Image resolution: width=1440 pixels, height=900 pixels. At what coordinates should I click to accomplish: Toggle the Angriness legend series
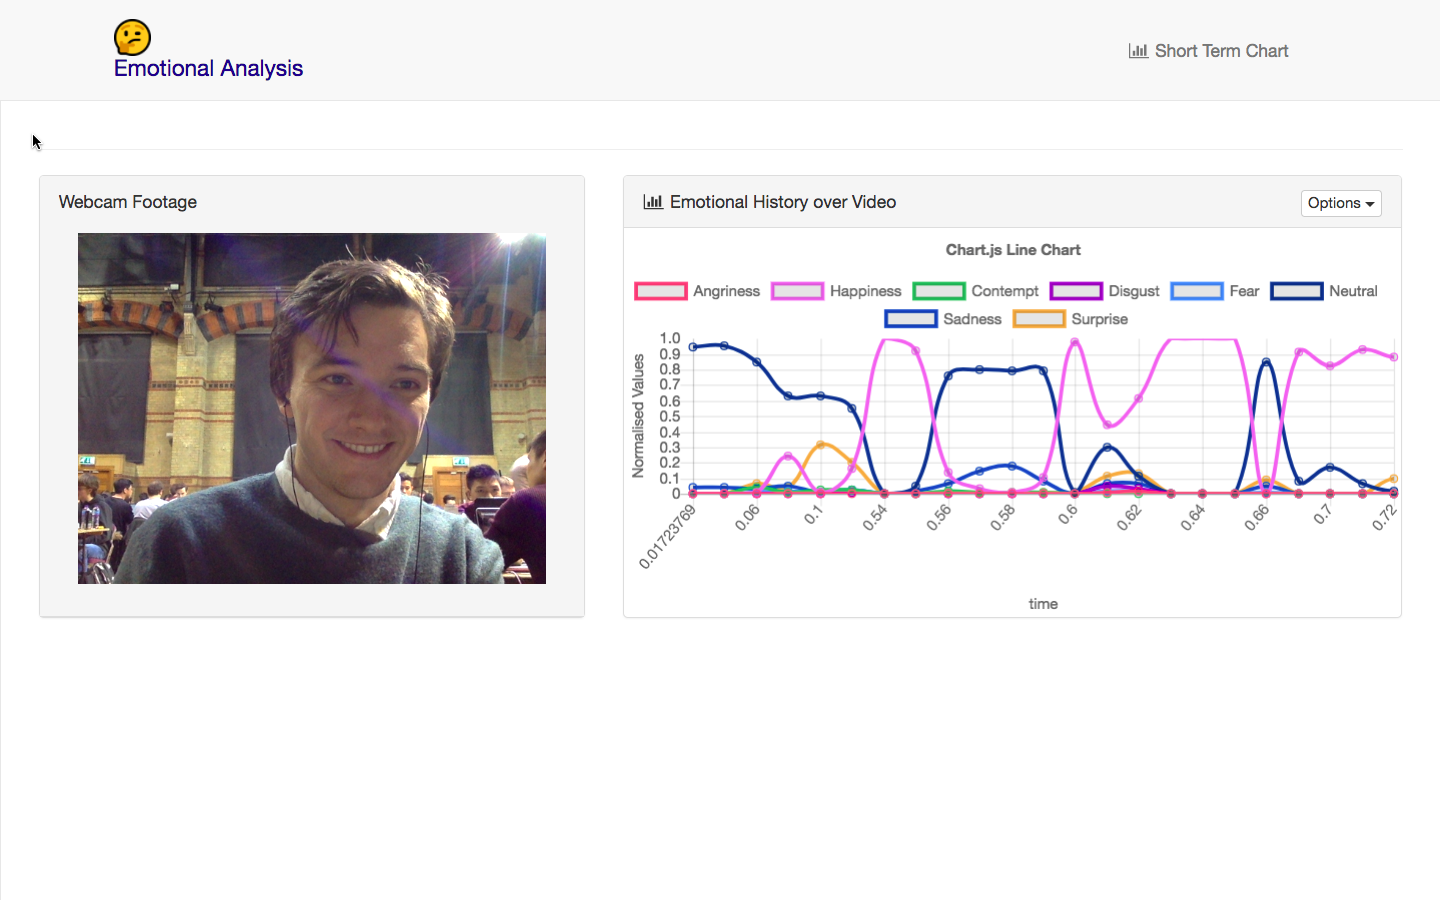click(697, 291)
